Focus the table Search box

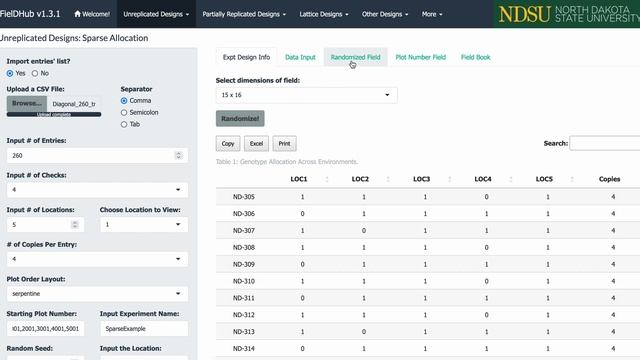(x=605, y=143)
